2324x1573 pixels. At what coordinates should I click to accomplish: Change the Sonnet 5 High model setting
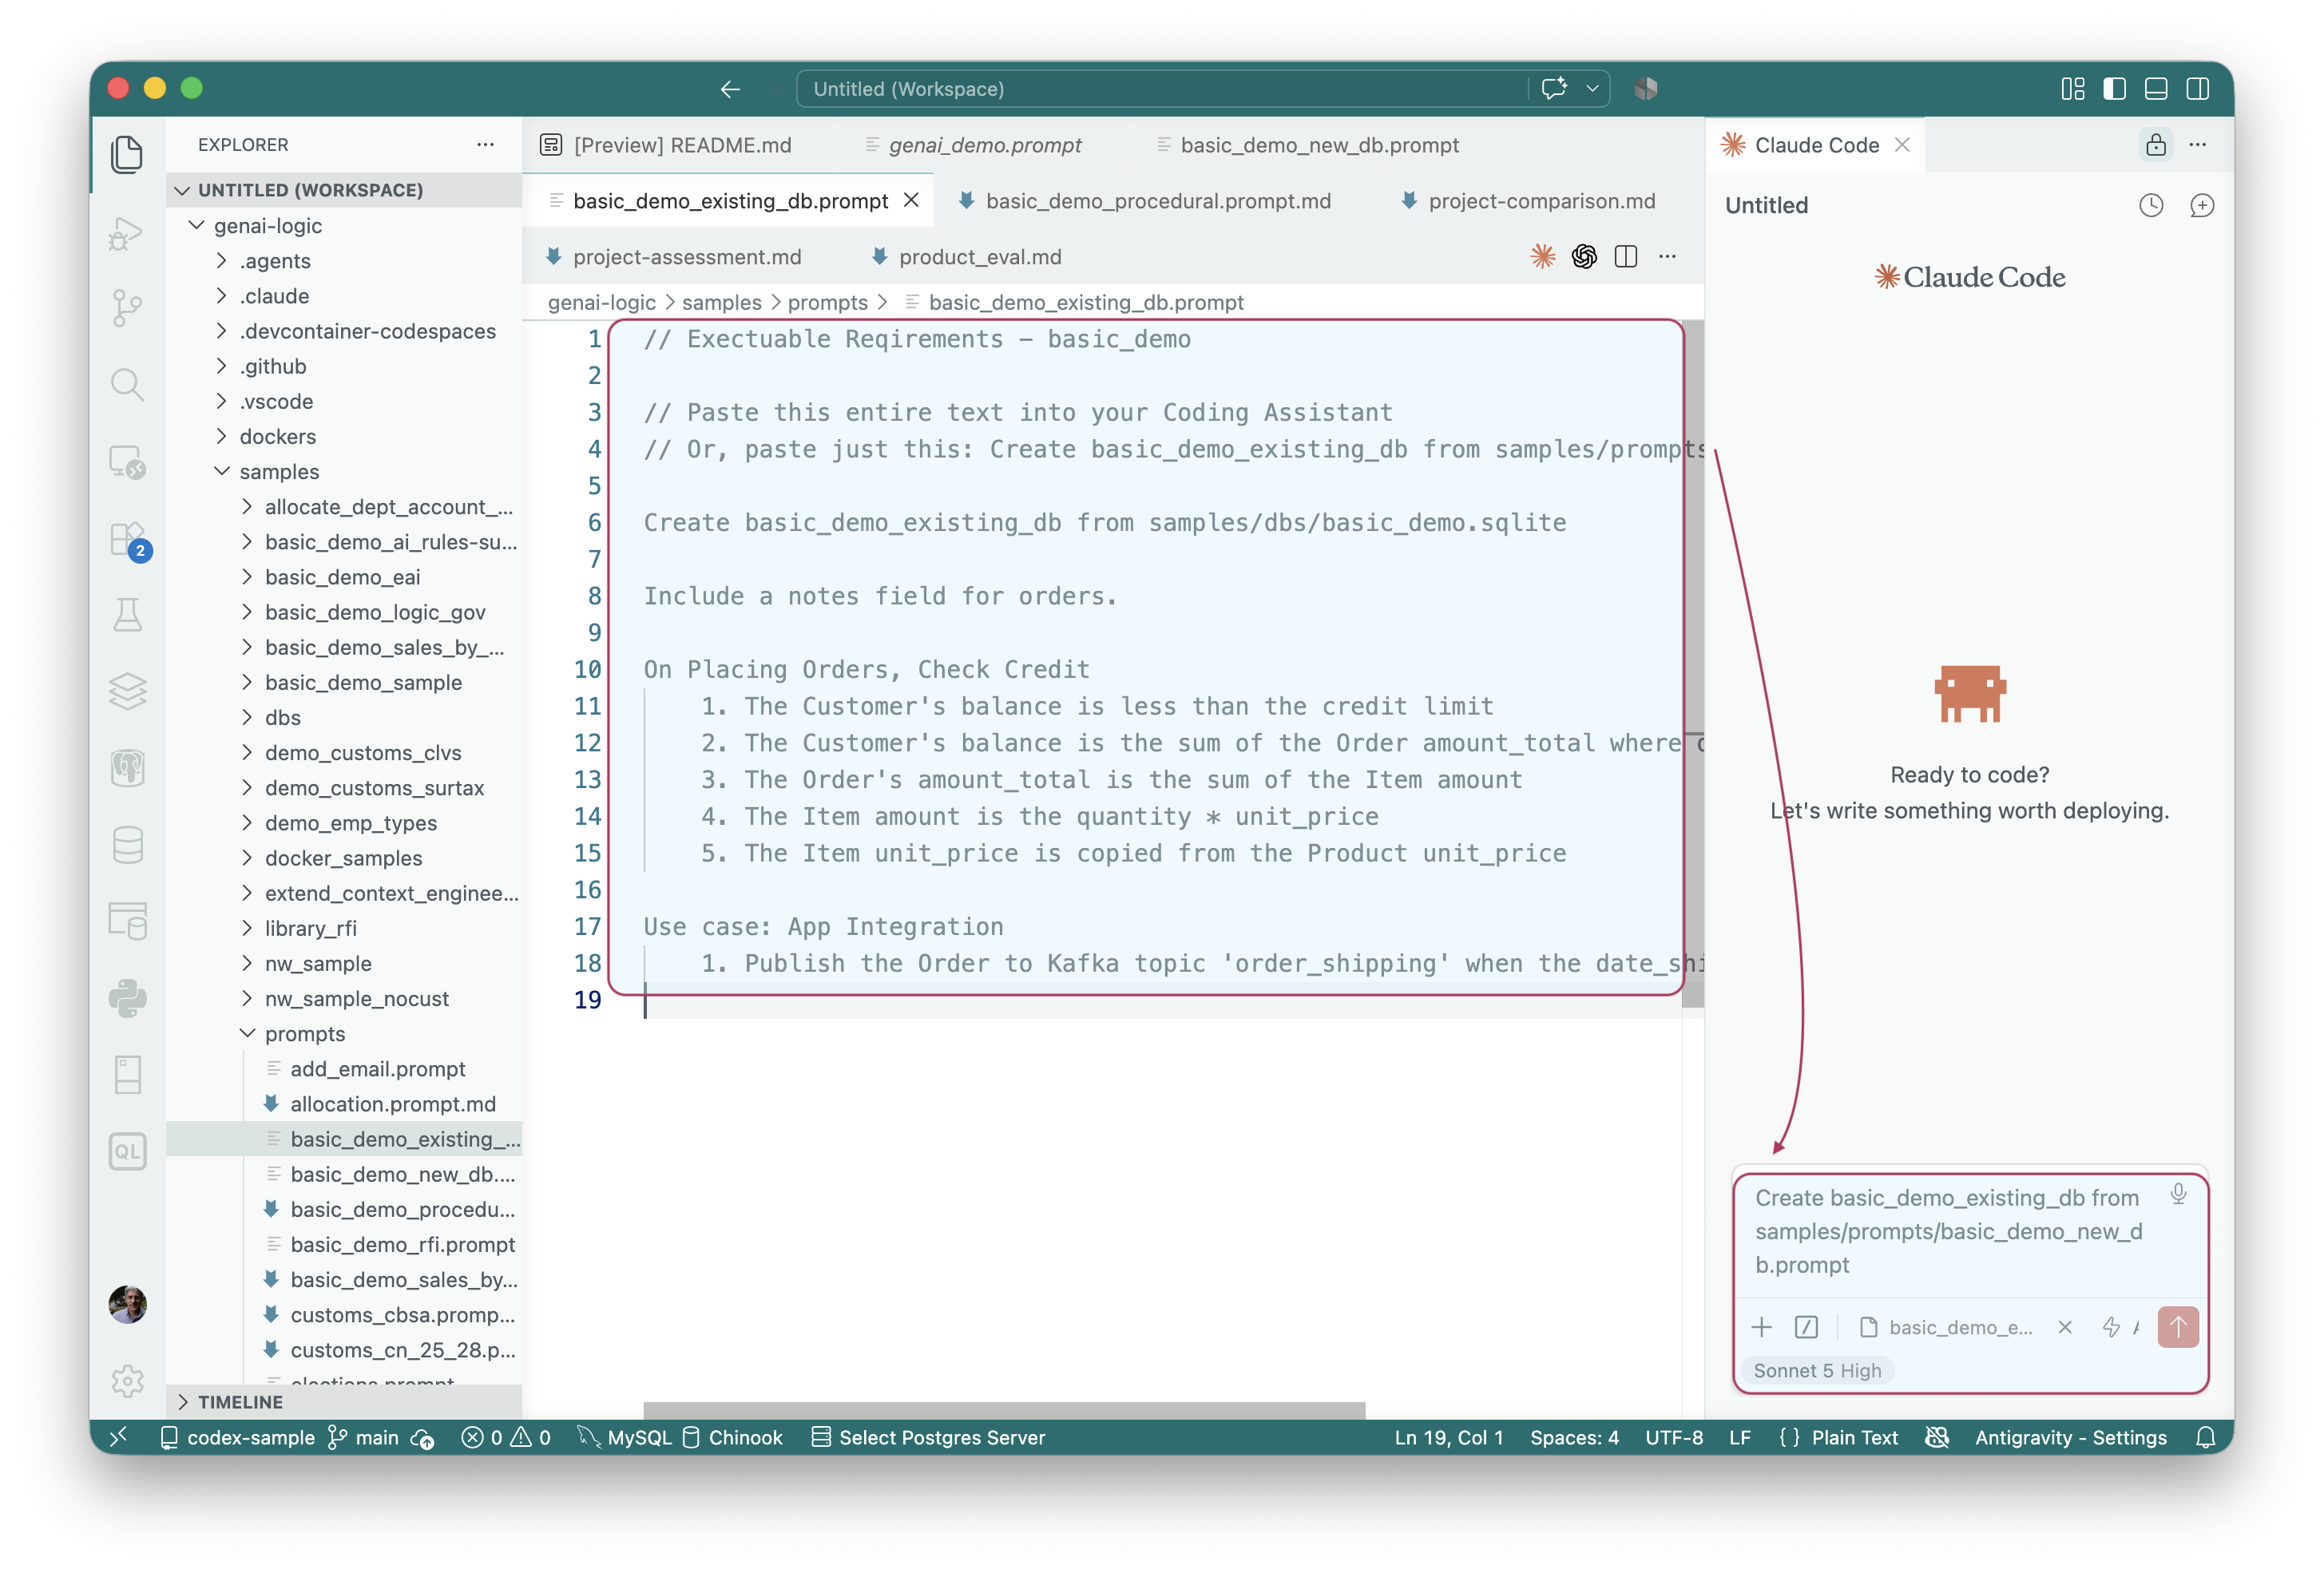click(x=1816, y=1370)
